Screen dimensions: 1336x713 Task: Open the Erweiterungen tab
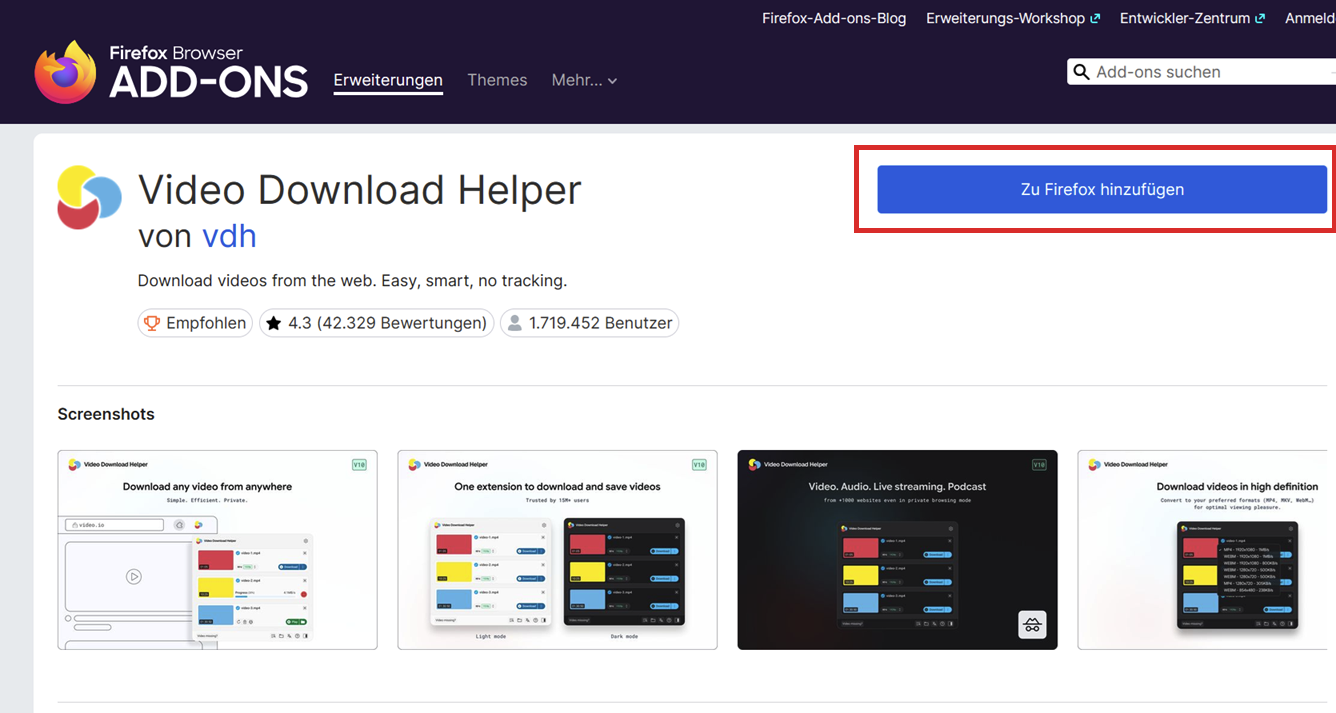(388, 80)
